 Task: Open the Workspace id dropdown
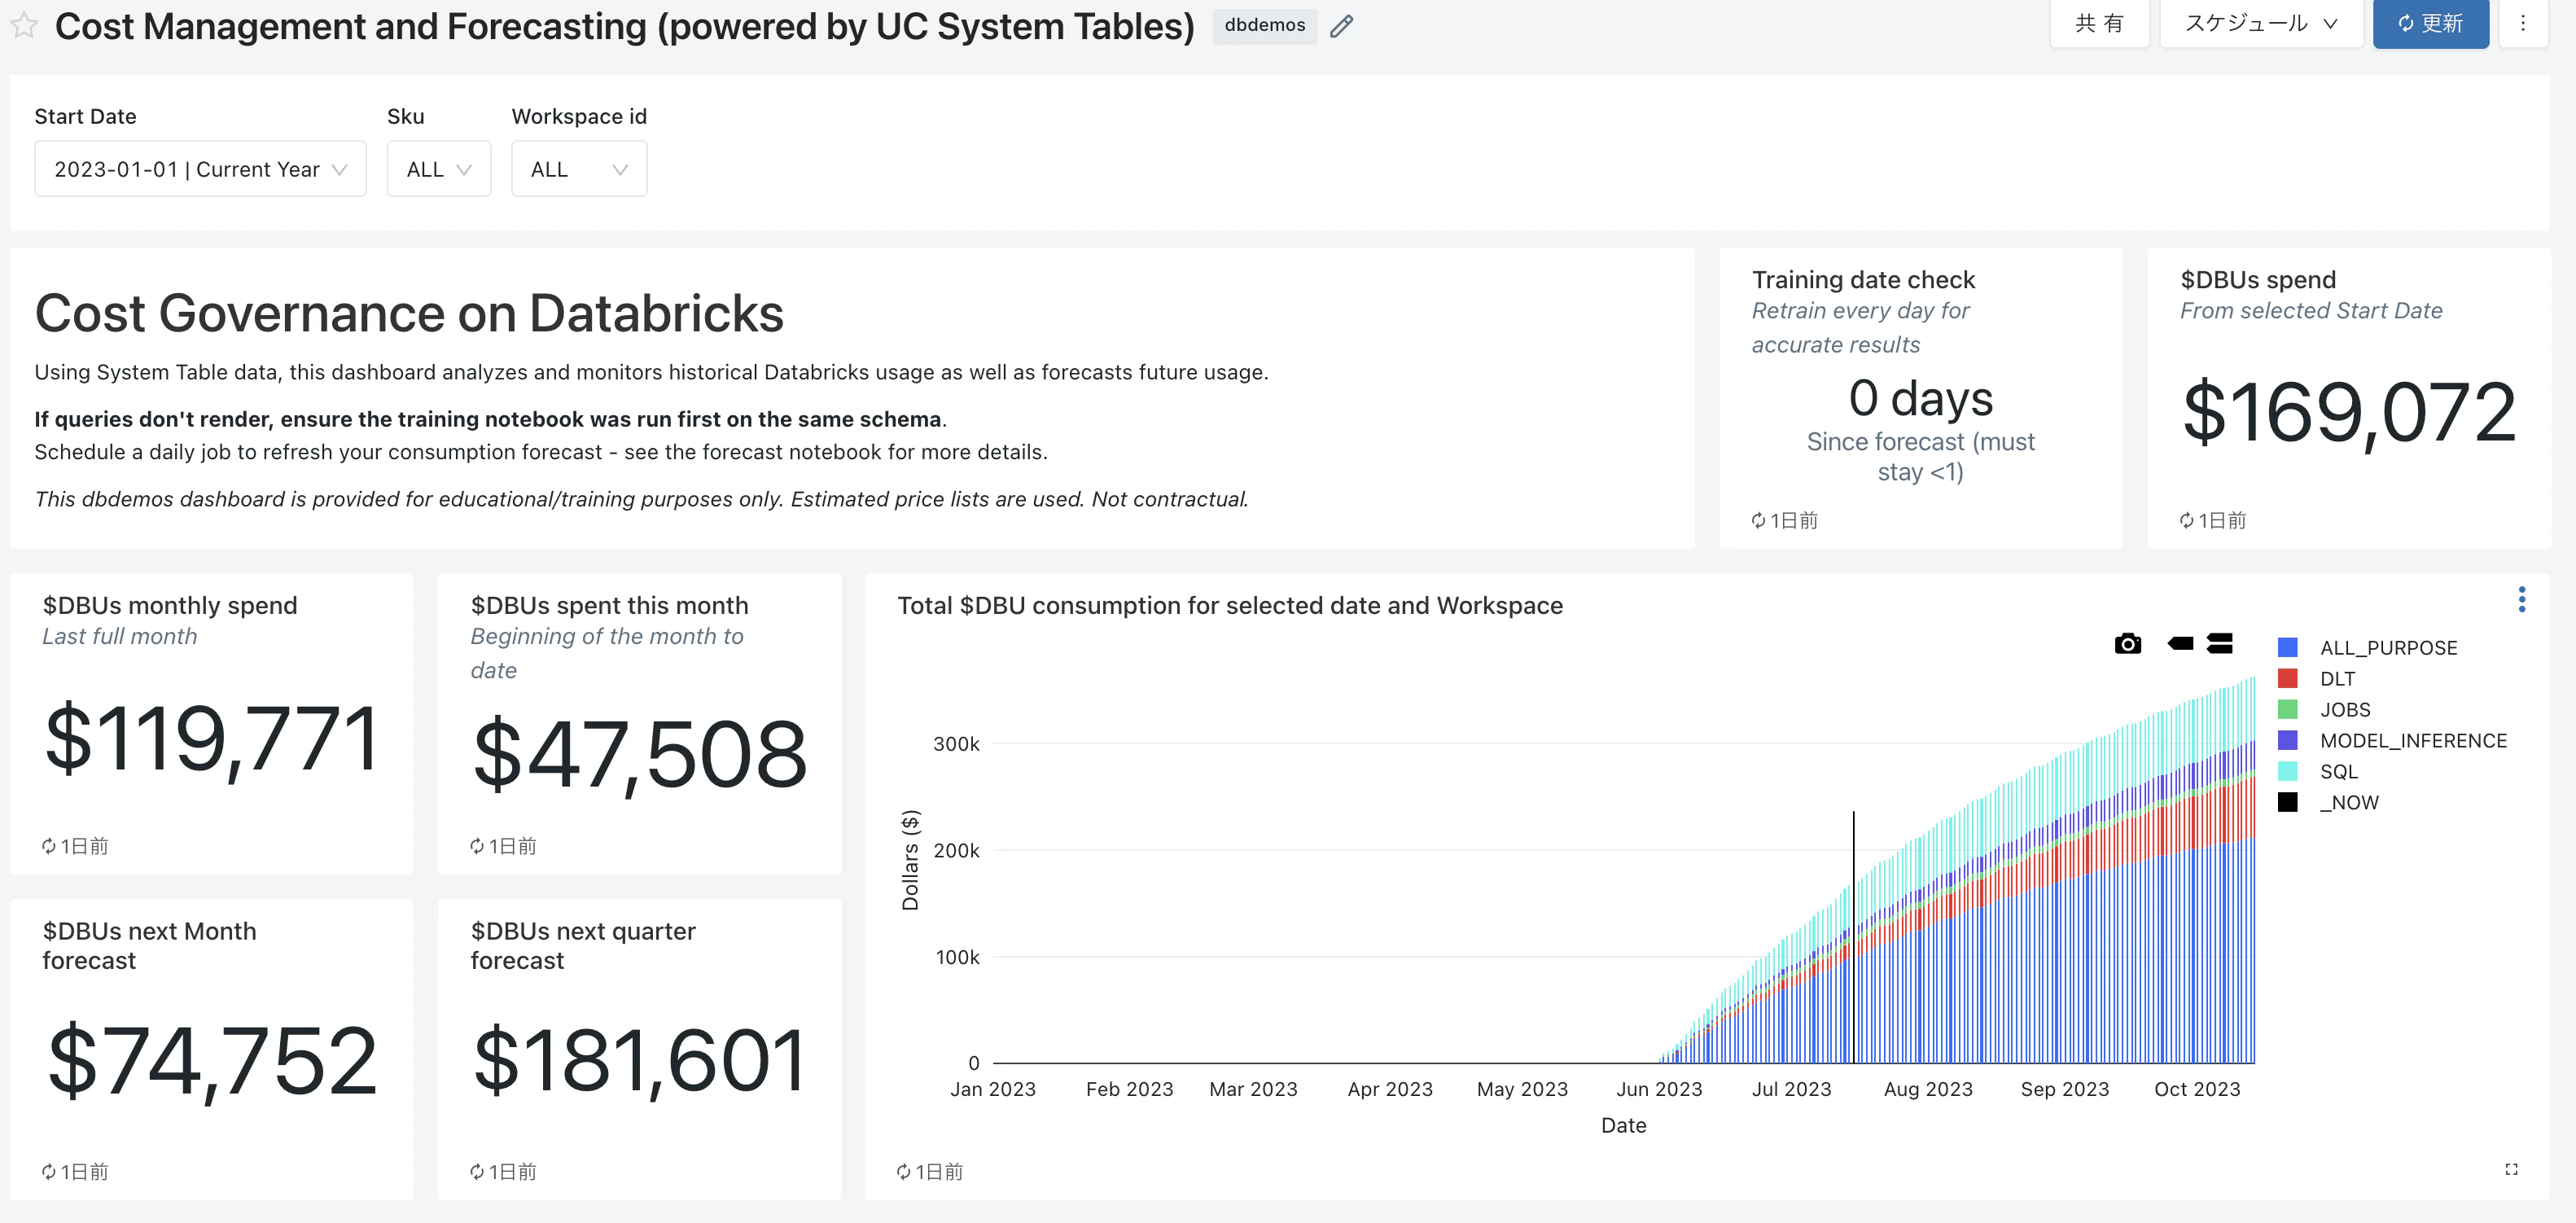579,169
